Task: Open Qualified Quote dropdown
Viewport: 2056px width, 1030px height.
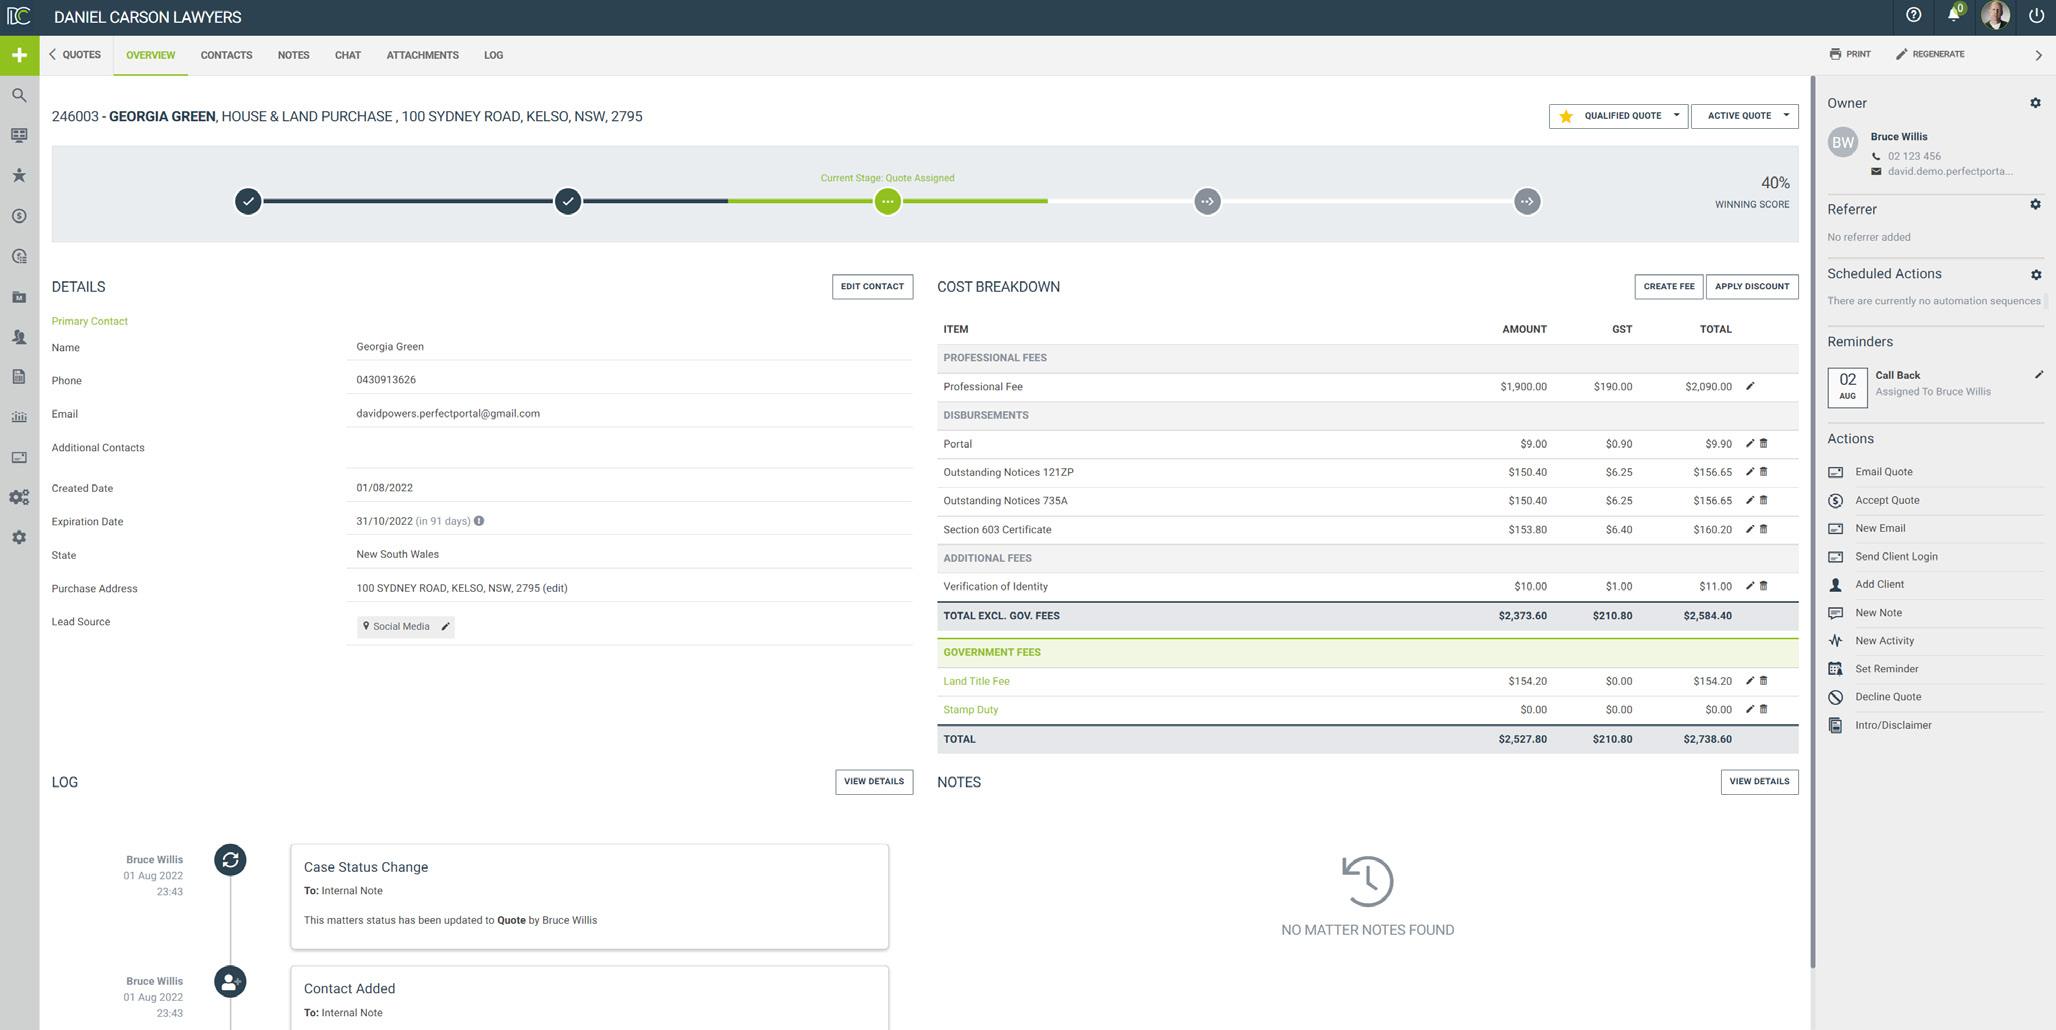Action: point(1618,116)
